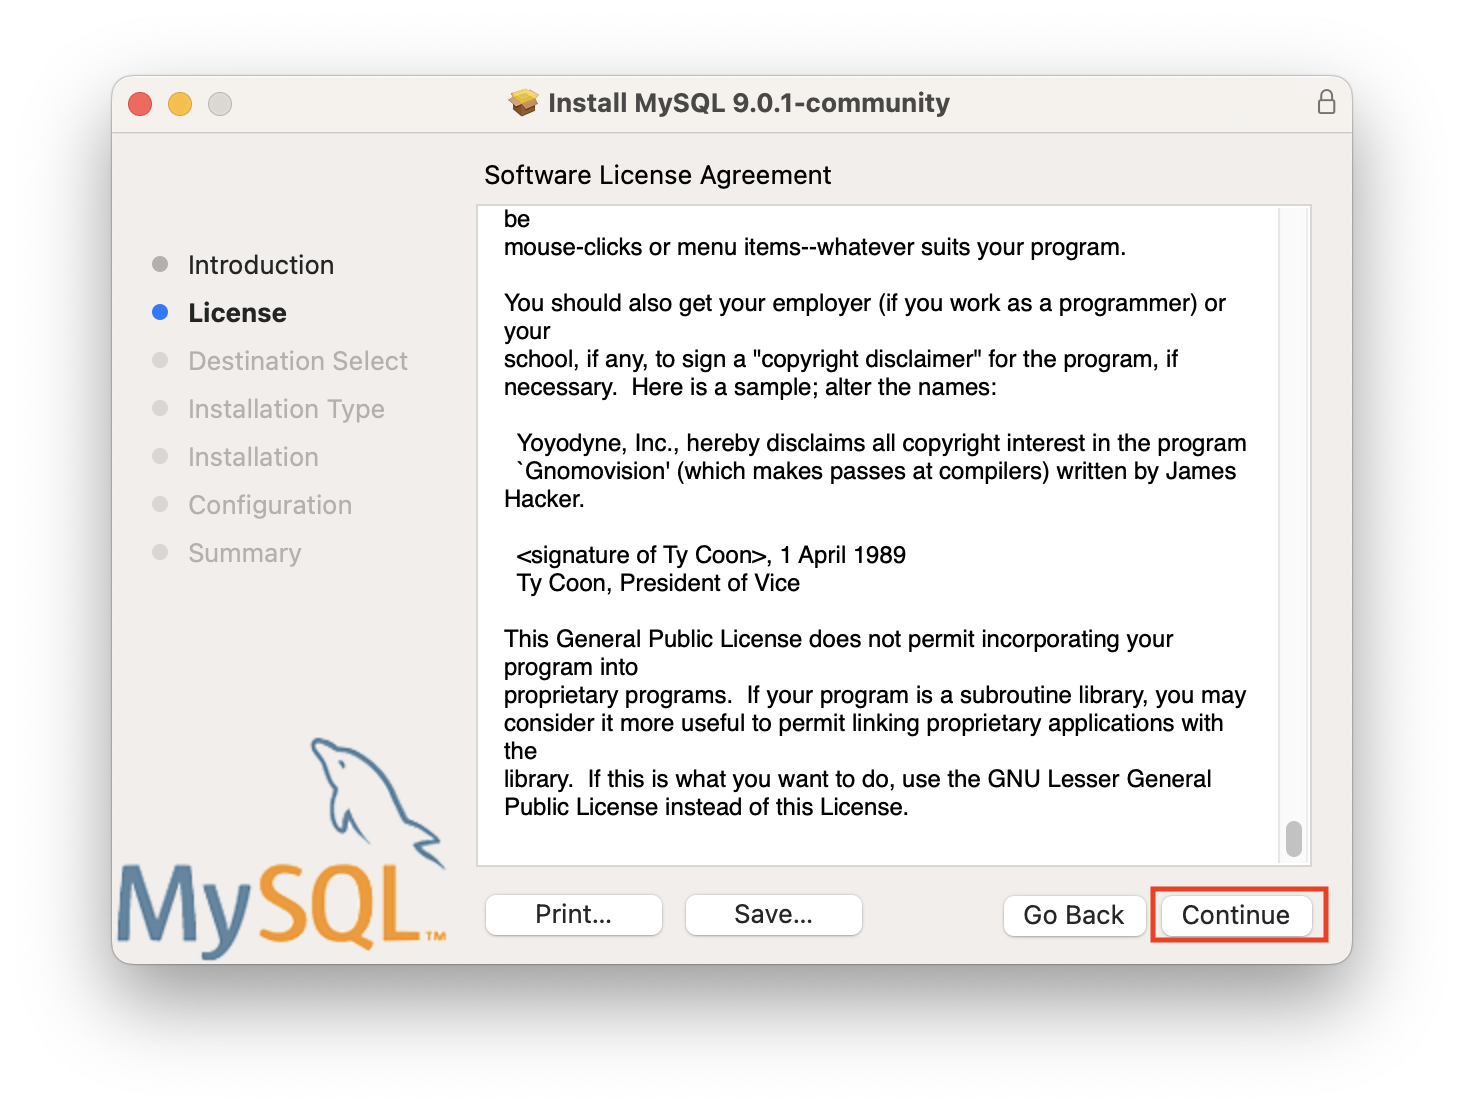Click the Installation step label
This screenshot has width=1464, height=1112.
coord(253,457)
